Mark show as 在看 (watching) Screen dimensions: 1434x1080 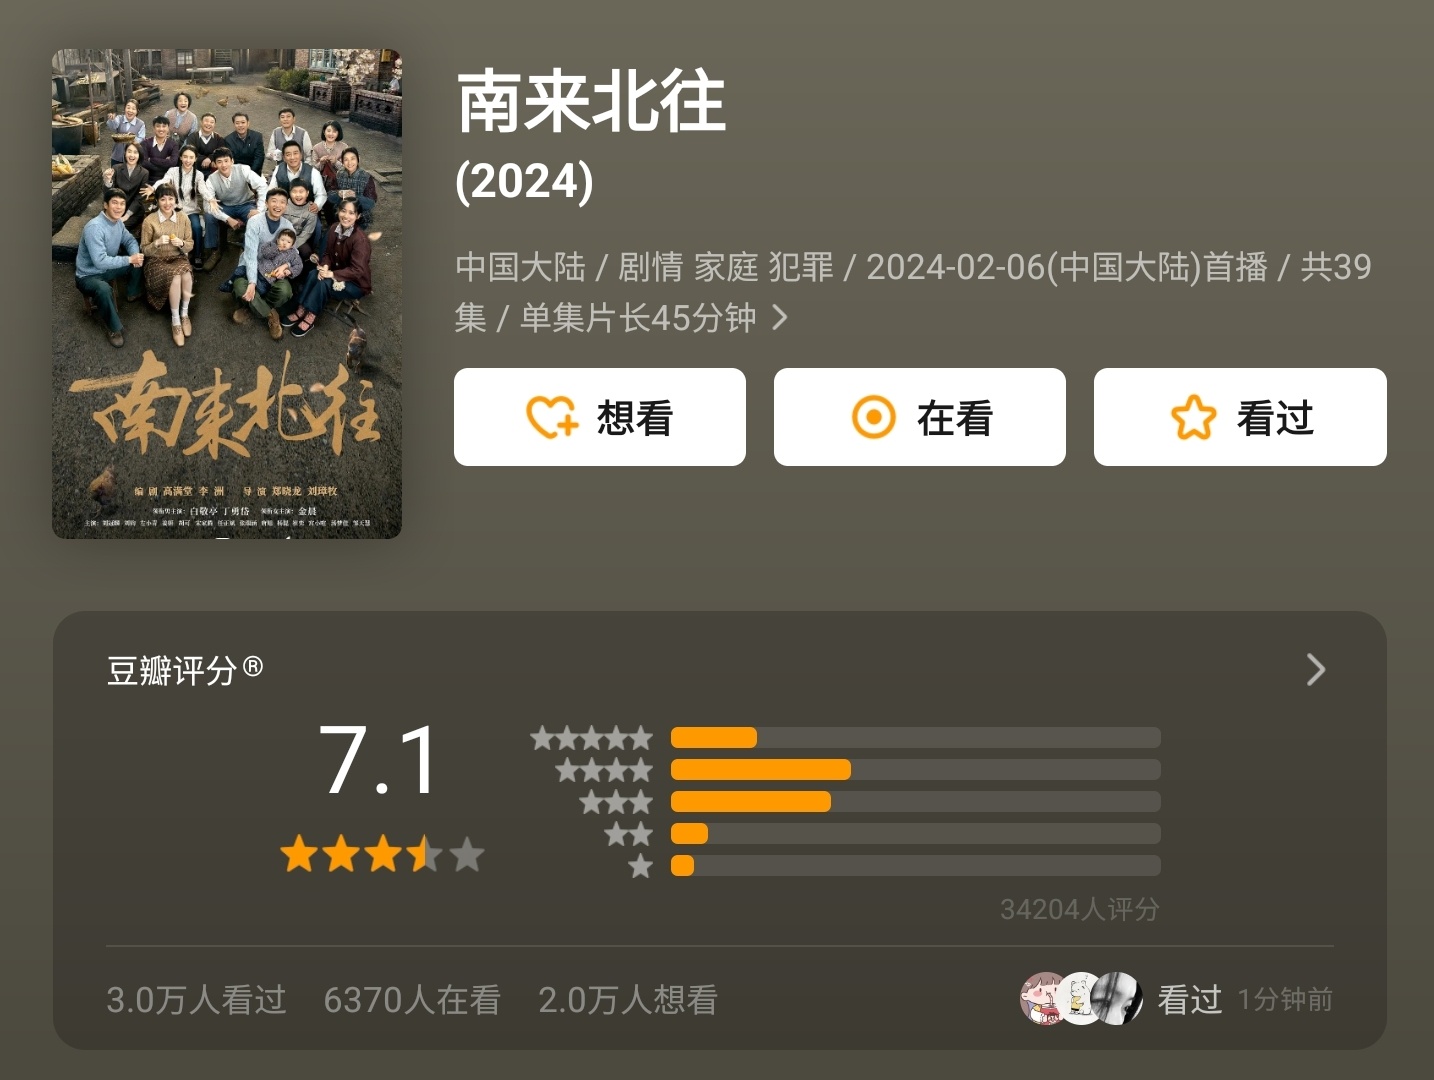920,417
